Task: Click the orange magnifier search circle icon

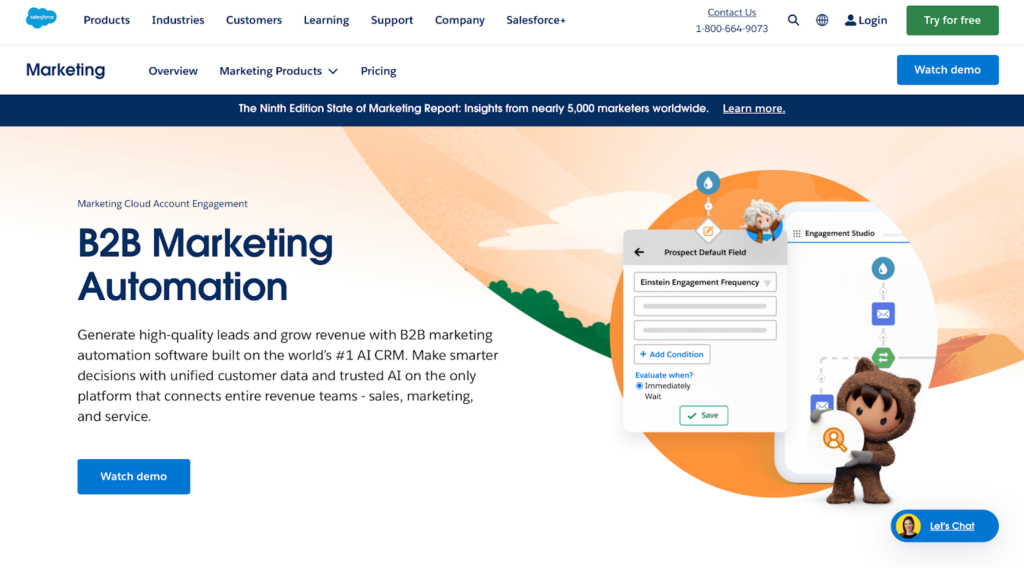Action: (x=834, y=439)
